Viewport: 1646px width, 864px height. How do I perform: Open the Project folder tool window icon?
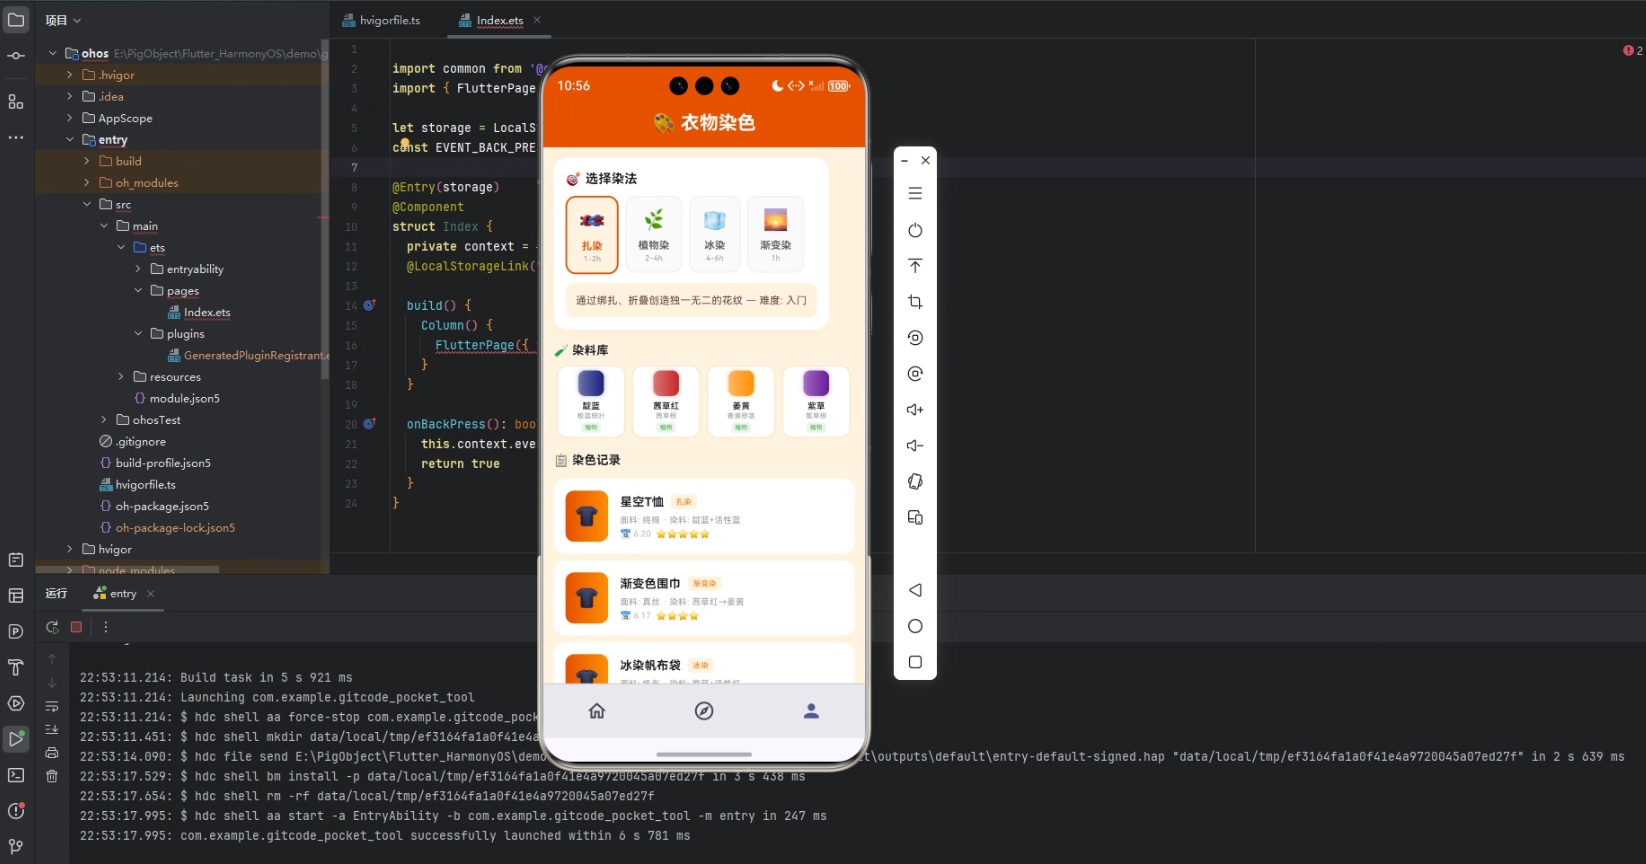click(x=16, y=20)
